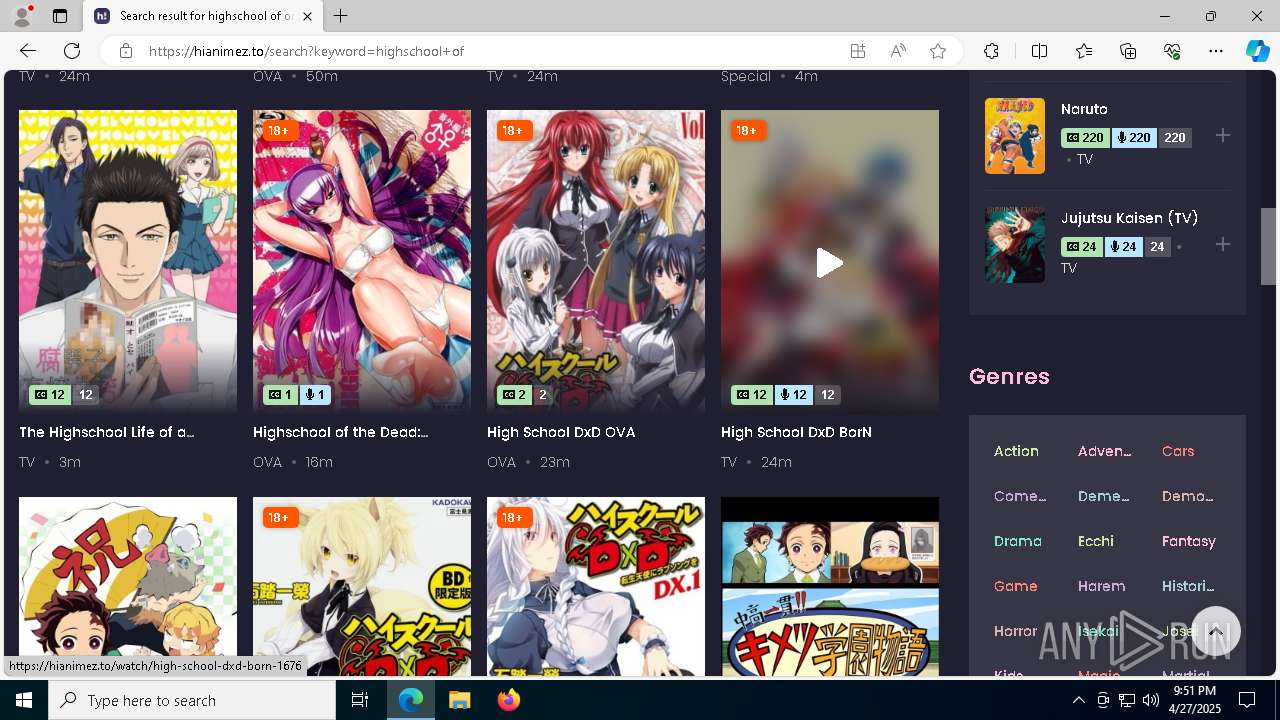Viewport: 1280px width, 720px height.
Task: Click scroll-to-top arrow button
Action: click(1216, 631)
